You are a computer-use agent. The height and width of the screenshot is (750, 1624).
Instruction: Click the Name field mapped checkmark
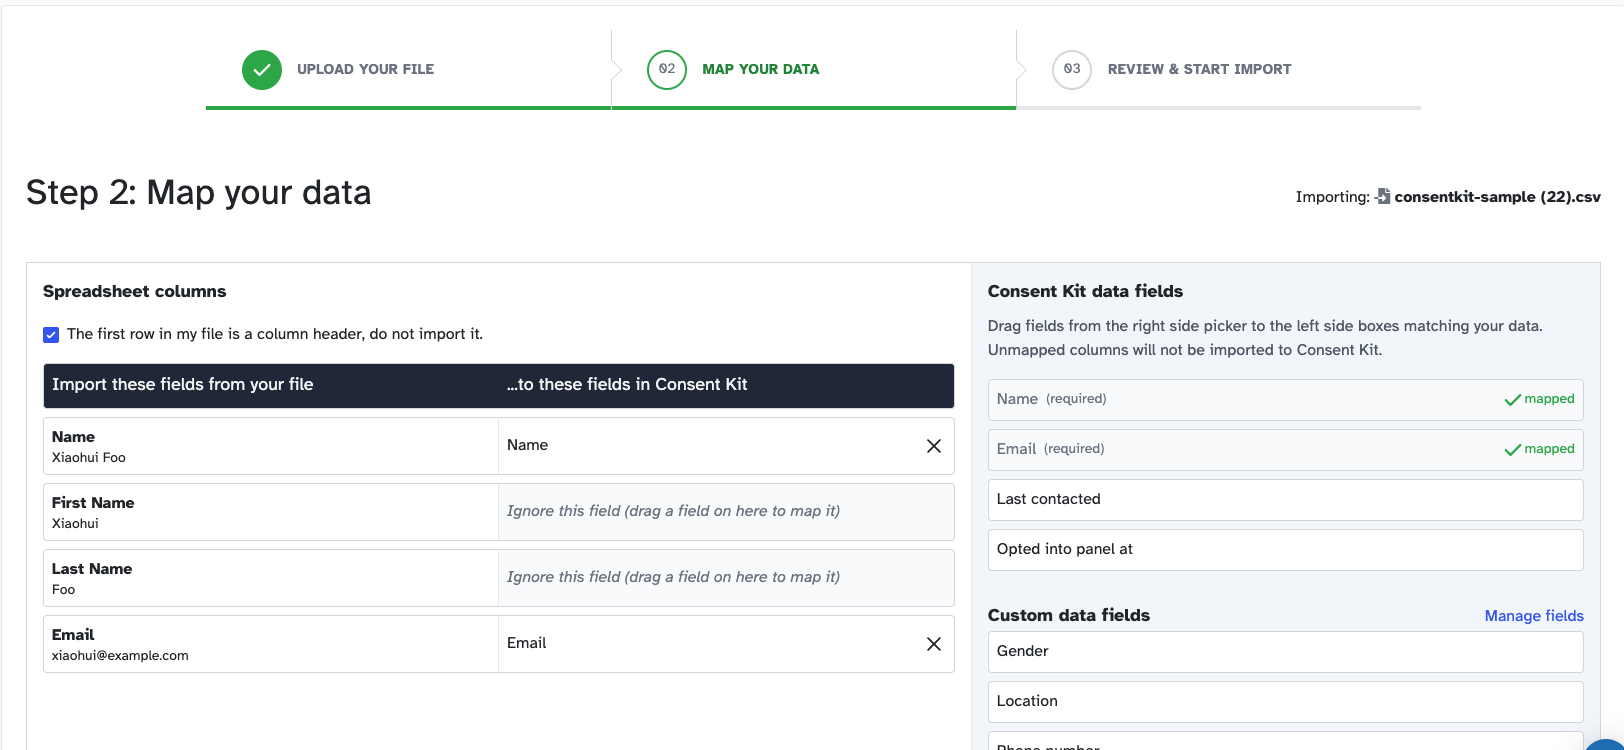1512,400
